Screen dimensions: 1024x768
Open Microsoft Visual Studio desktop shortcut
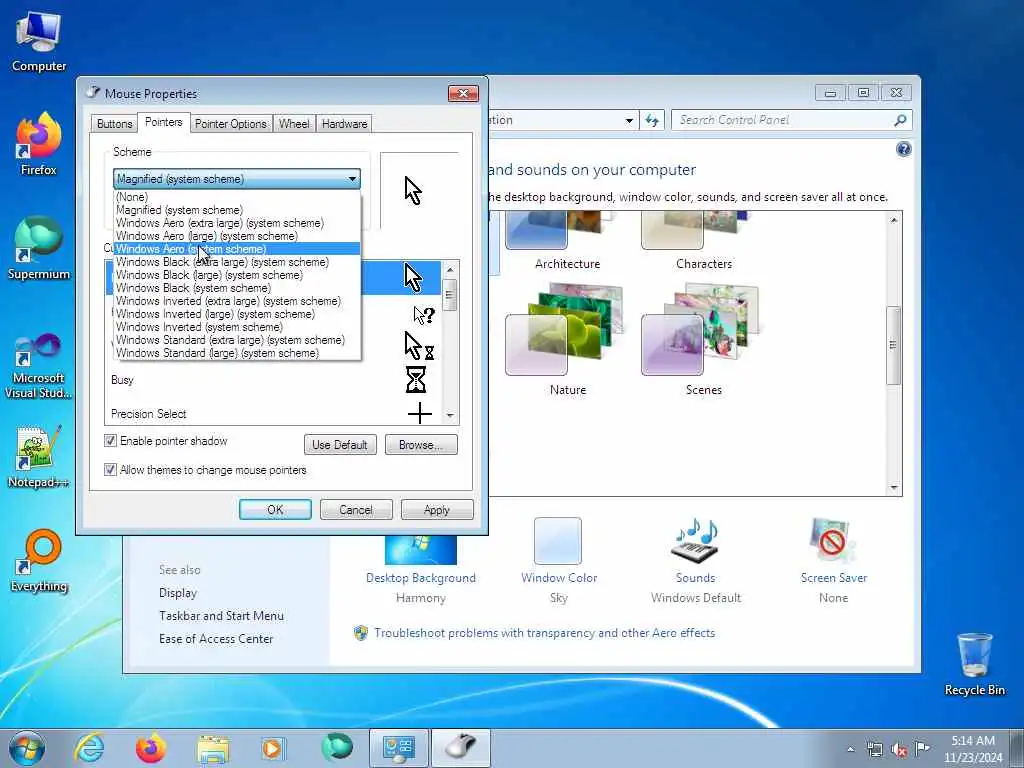(39, 366)
